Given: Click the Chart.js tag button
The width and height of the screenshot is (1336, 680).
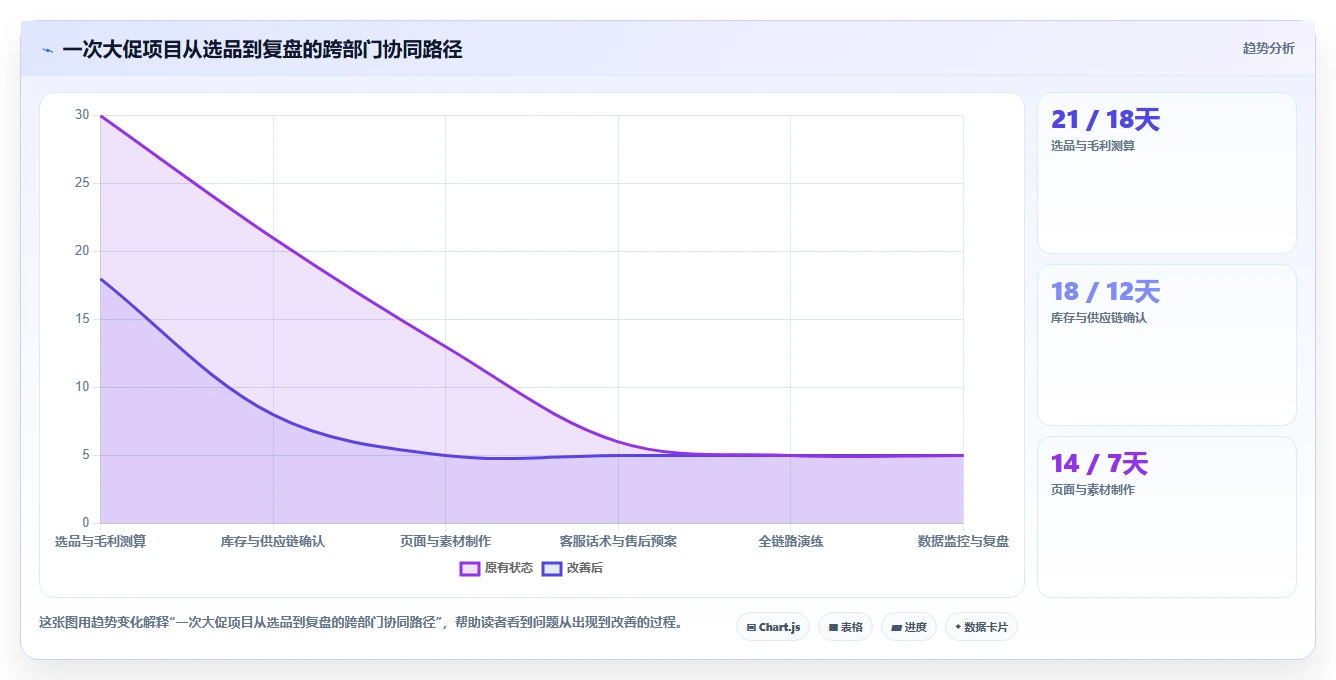Looking at the screenshot, I should pyautogui.click(x=773, y=627).
